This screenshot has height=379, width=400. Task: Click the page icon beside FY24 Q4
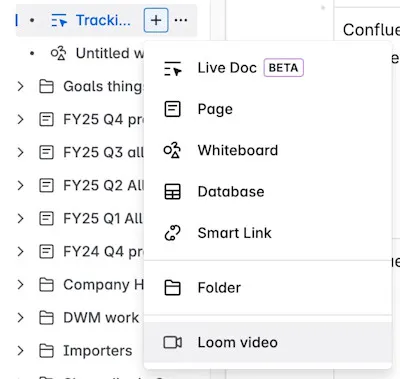point(46,251)
